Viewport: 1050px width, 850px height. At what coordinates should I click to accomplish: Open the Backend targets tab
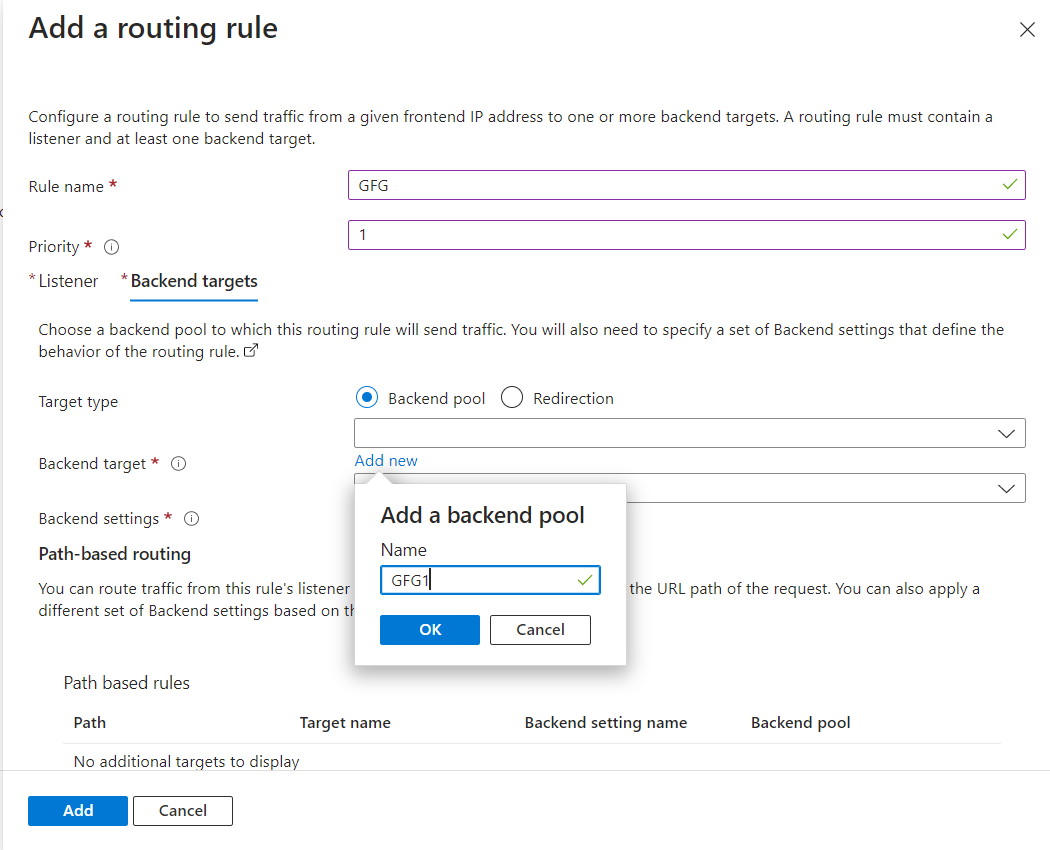(x=194, y=281)
